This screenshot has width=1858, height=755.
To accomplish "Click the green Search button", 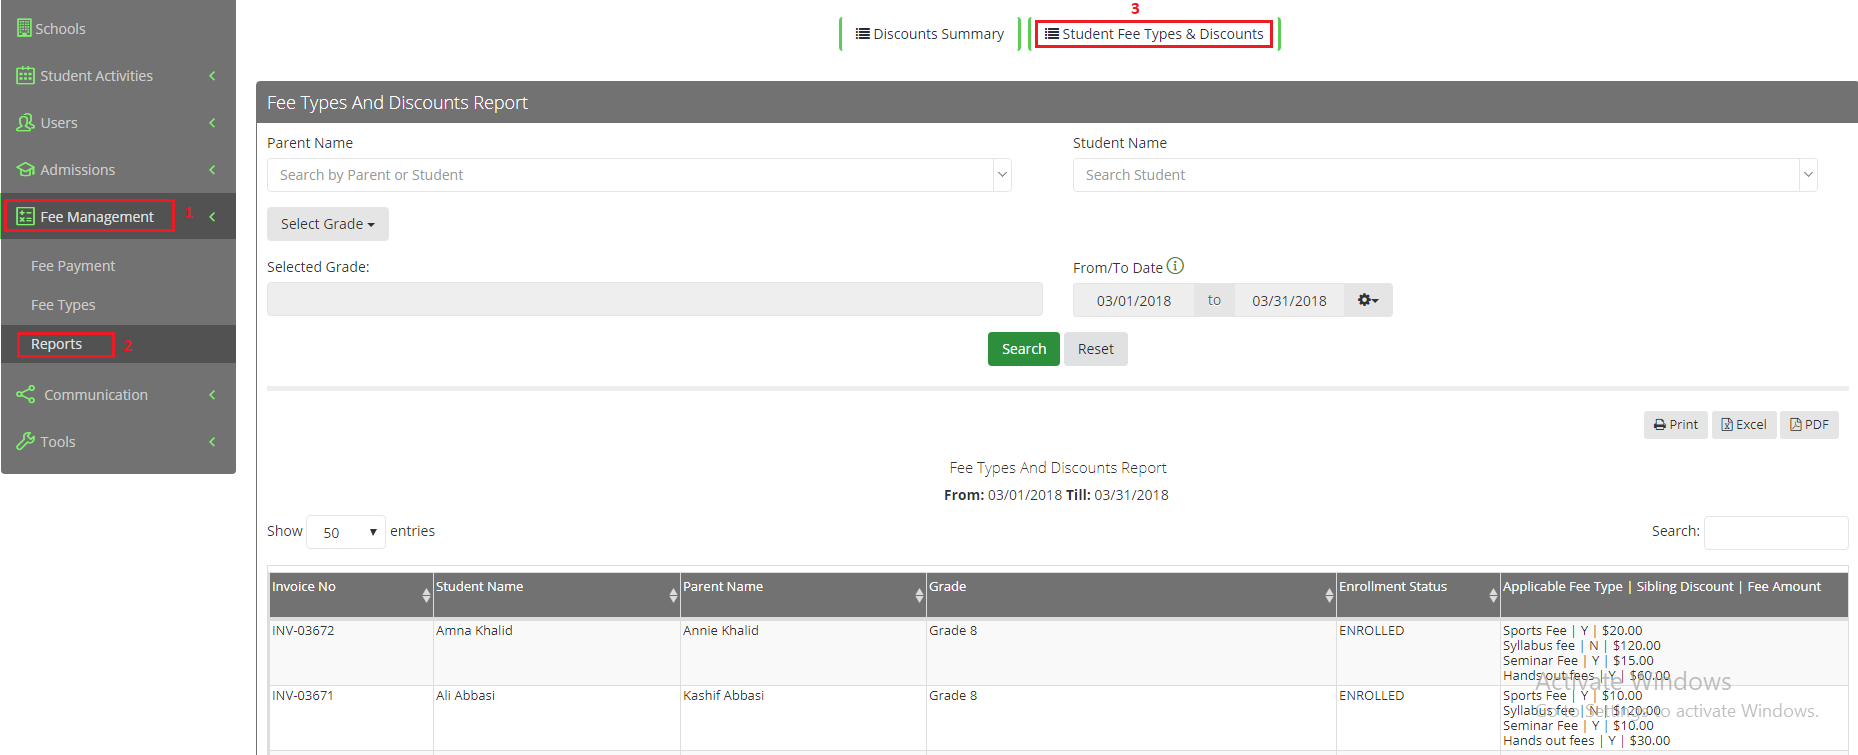I will click(1024, 349).
